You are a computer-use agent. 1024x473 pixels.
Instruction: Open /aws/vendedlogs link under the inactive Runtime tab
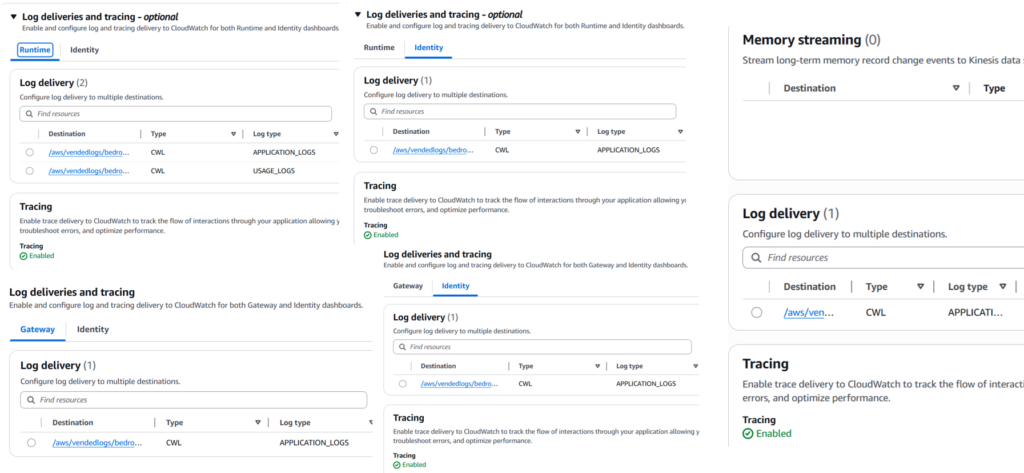pyautogui.click(x=433, y=150)
